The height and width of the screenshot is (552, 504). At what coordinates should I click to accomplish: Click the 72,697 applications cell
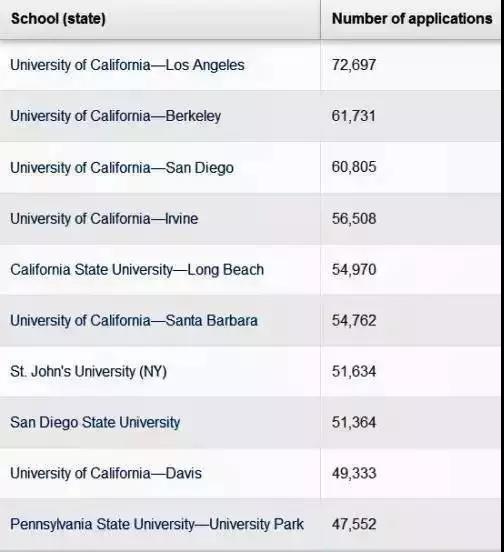[x=354, y=65]
